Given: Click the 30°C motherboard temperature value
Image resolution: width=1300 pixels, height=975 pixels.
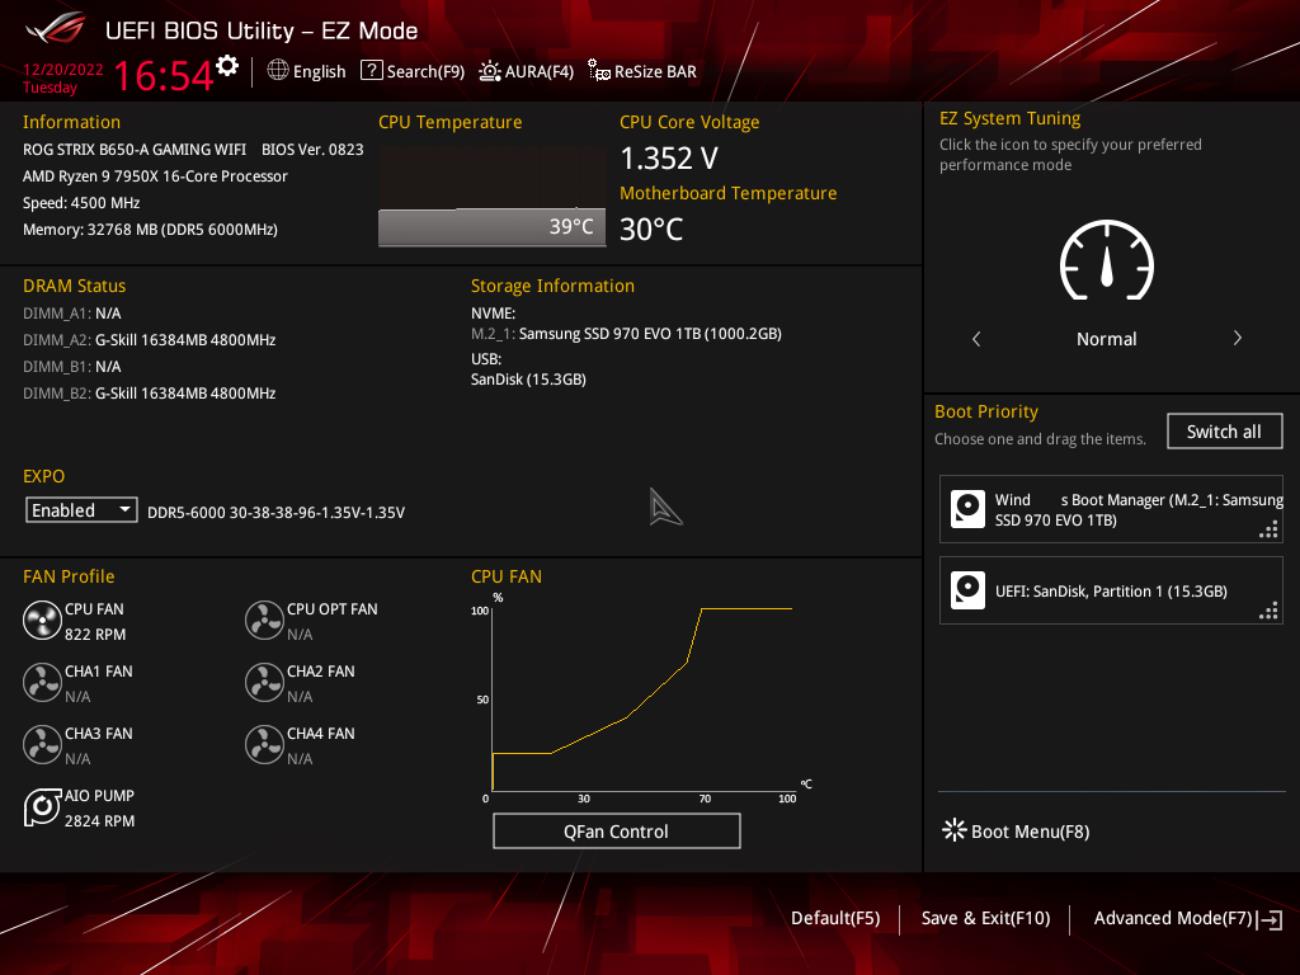Looking at the screenshot, I should [x=651, y=229].
